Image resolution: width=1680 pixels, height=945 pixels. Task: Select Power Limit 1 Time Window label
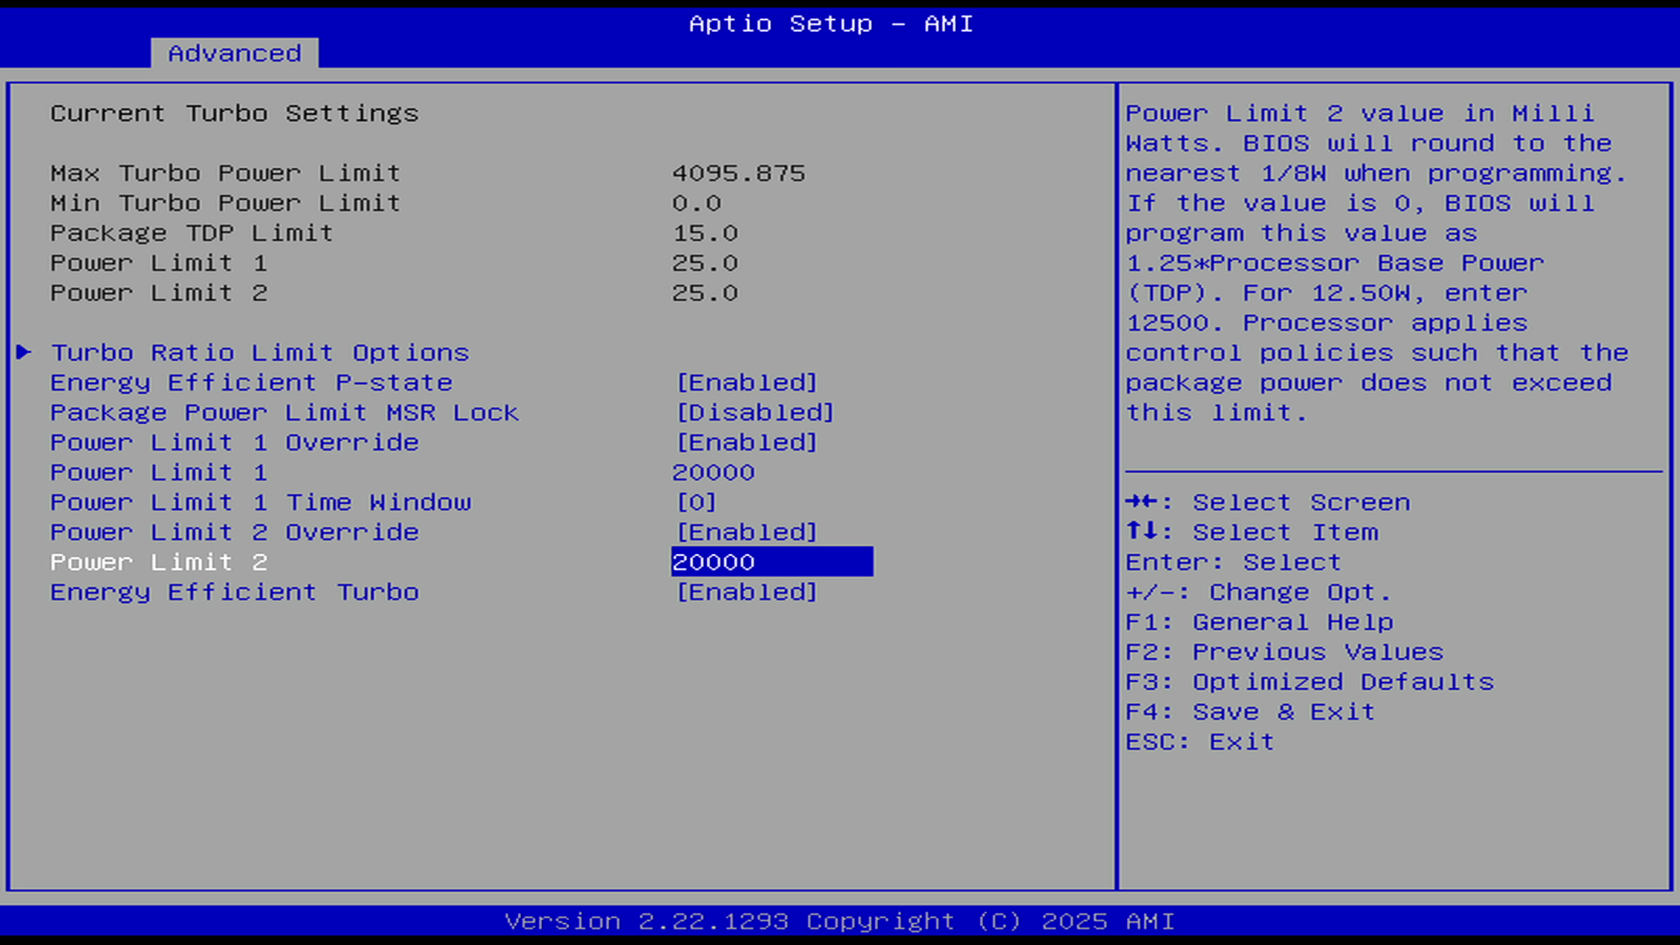pyautogui.click(x=261, y=503)
